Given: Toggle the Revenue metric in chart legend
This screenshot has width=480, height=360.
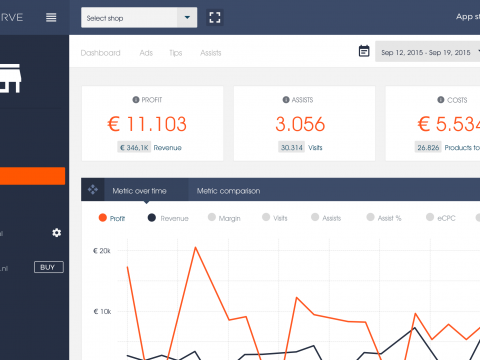Looking at the screenshot, I should click(x=168, y=218).
